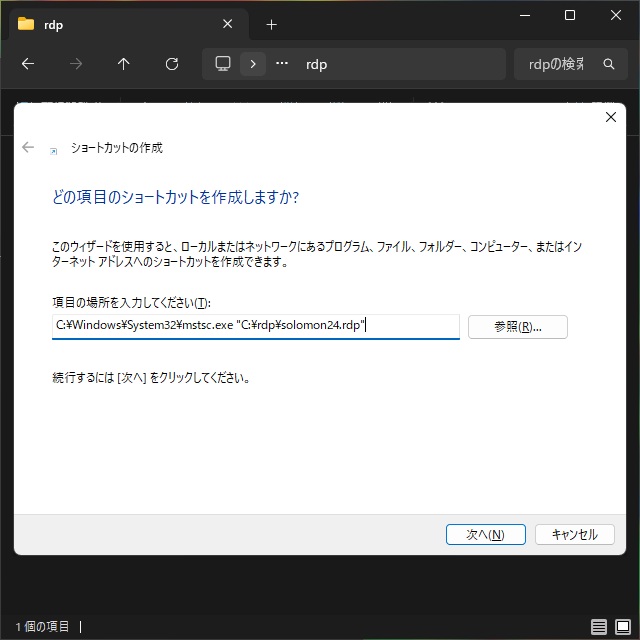Switch to large icons view in status bar
This screenshot has width=640, height=640.
coord(622,627)
